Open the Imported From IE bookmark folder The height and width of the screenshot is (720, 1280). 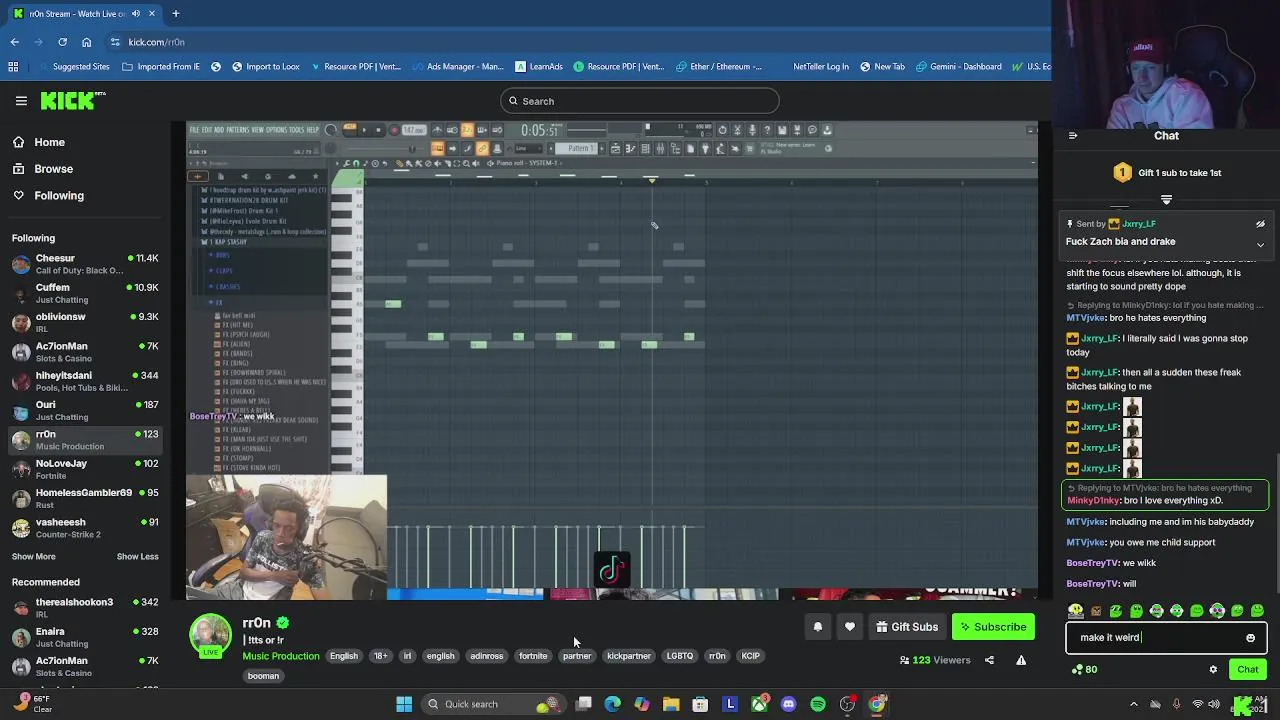[x=160, y=67]
